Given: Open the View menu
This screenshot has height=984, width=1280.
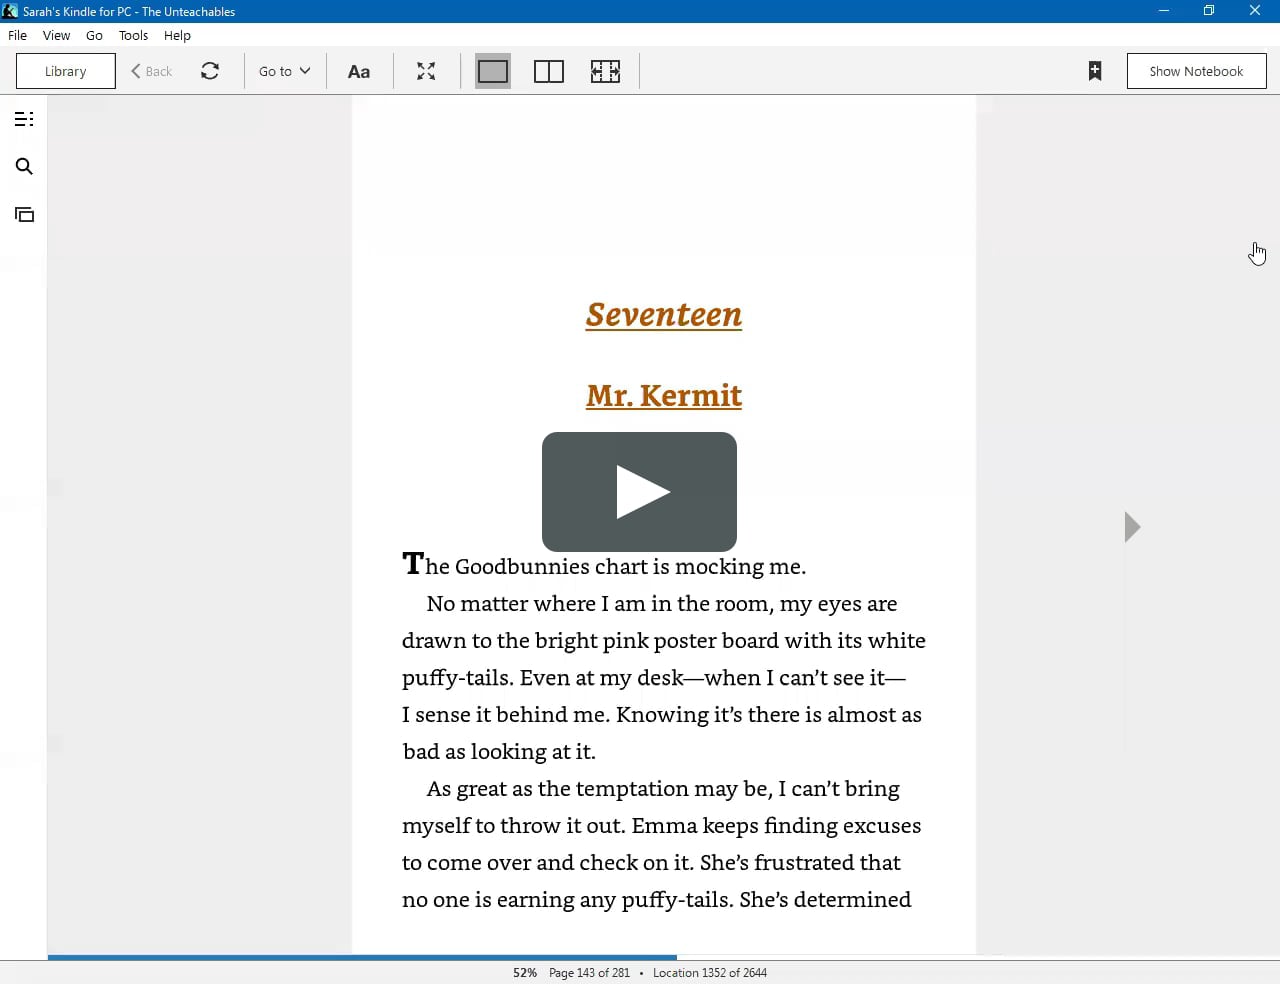Looking at the screenshot, I should [x=56, y=35].
